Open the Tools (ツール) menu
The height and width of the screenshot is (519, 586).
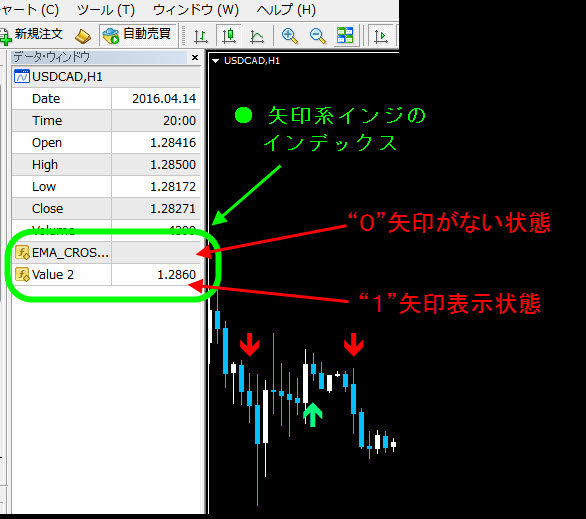click(106, 10)
